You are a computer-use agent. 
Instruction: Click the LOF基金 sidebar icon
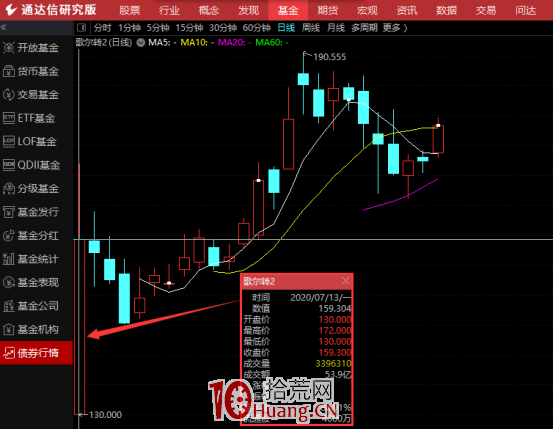[8, 141]
